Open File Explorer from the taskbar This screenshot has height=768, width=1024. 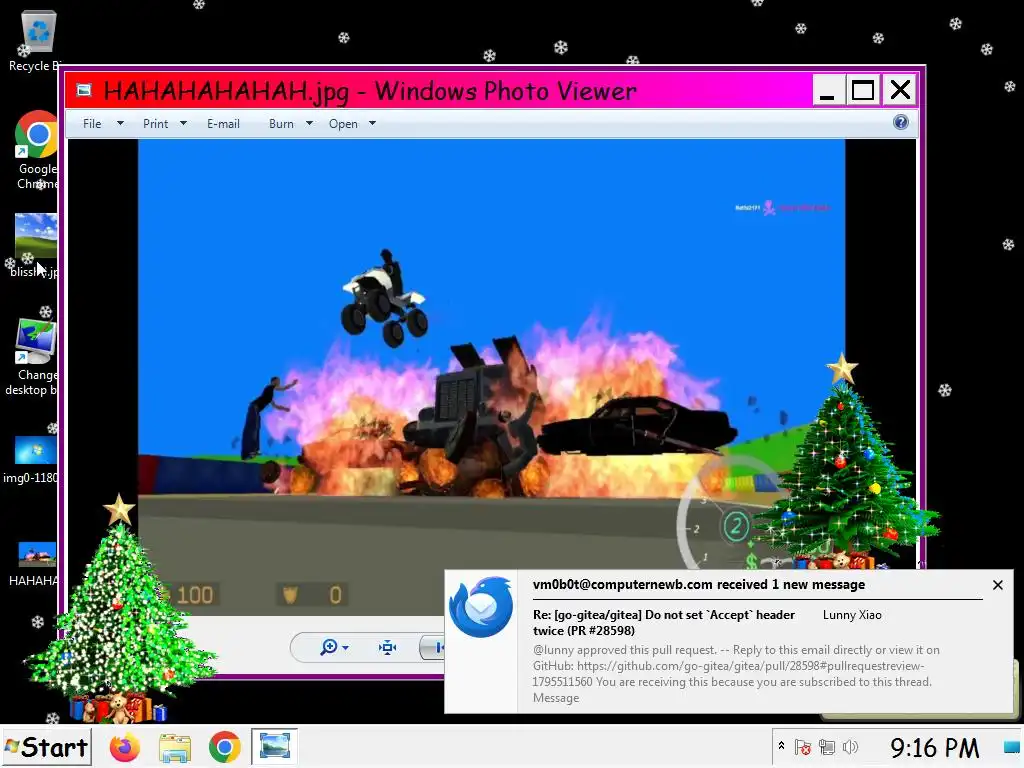(174, 748)
